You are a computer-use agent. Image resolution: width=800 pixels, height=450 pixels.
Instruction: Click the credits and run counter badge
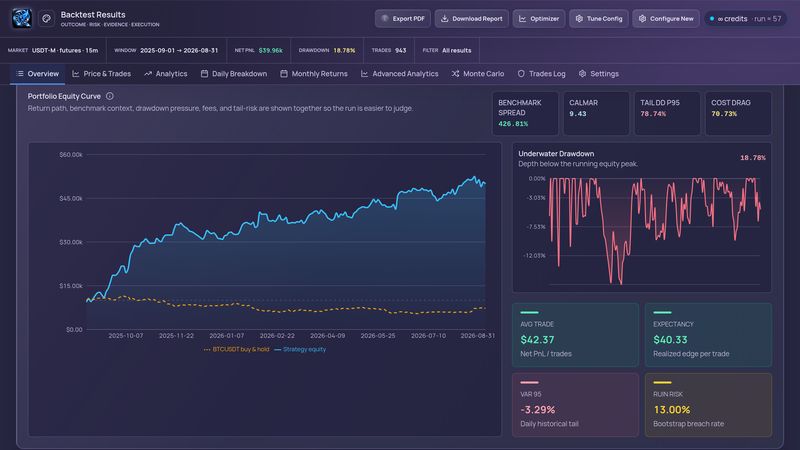click(x=745, y=18)
